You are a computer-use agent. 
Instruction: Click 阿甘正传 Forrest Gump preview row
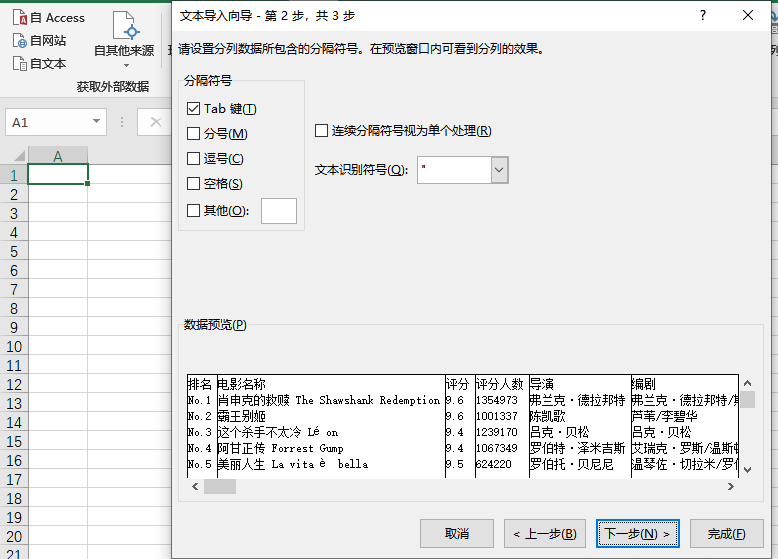280,448
